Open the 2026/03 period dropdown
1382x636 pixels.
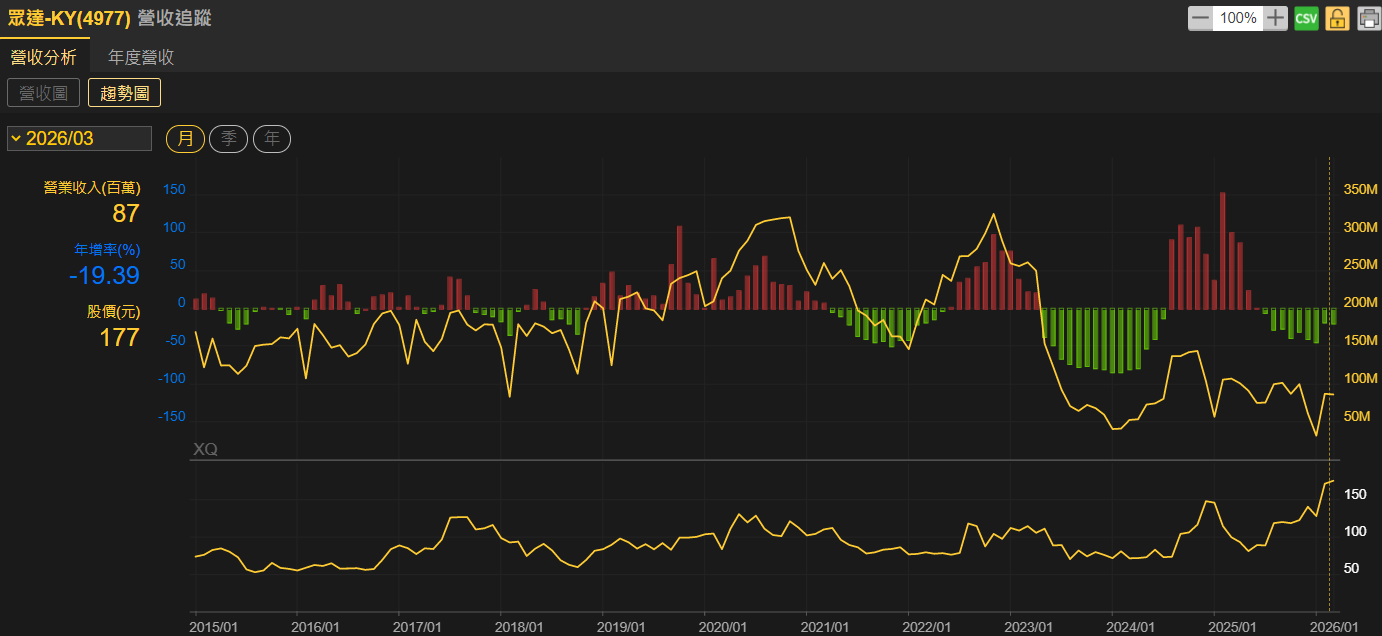[80, 138]
